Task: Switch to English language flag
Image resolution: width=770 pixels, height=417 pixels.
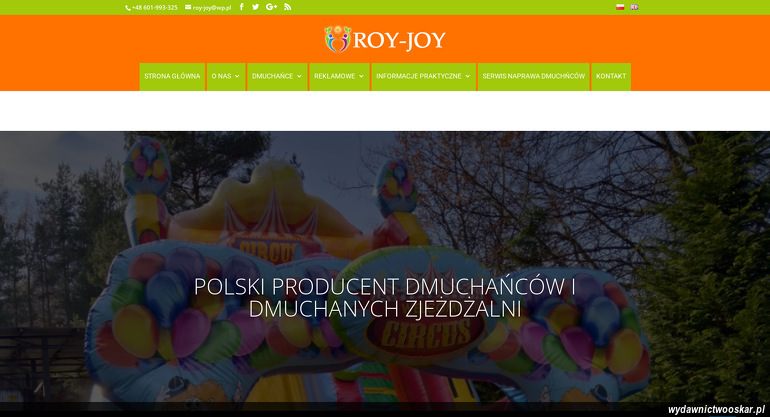Action: click(x=634, y=7)
